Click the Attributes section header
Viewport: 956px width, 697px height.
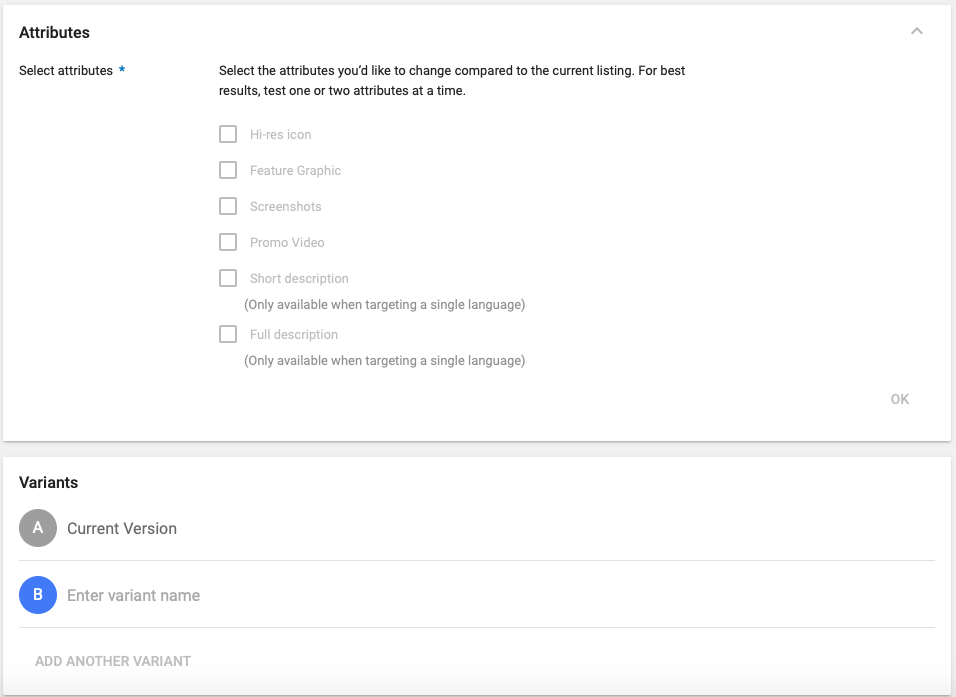point(54,32)
